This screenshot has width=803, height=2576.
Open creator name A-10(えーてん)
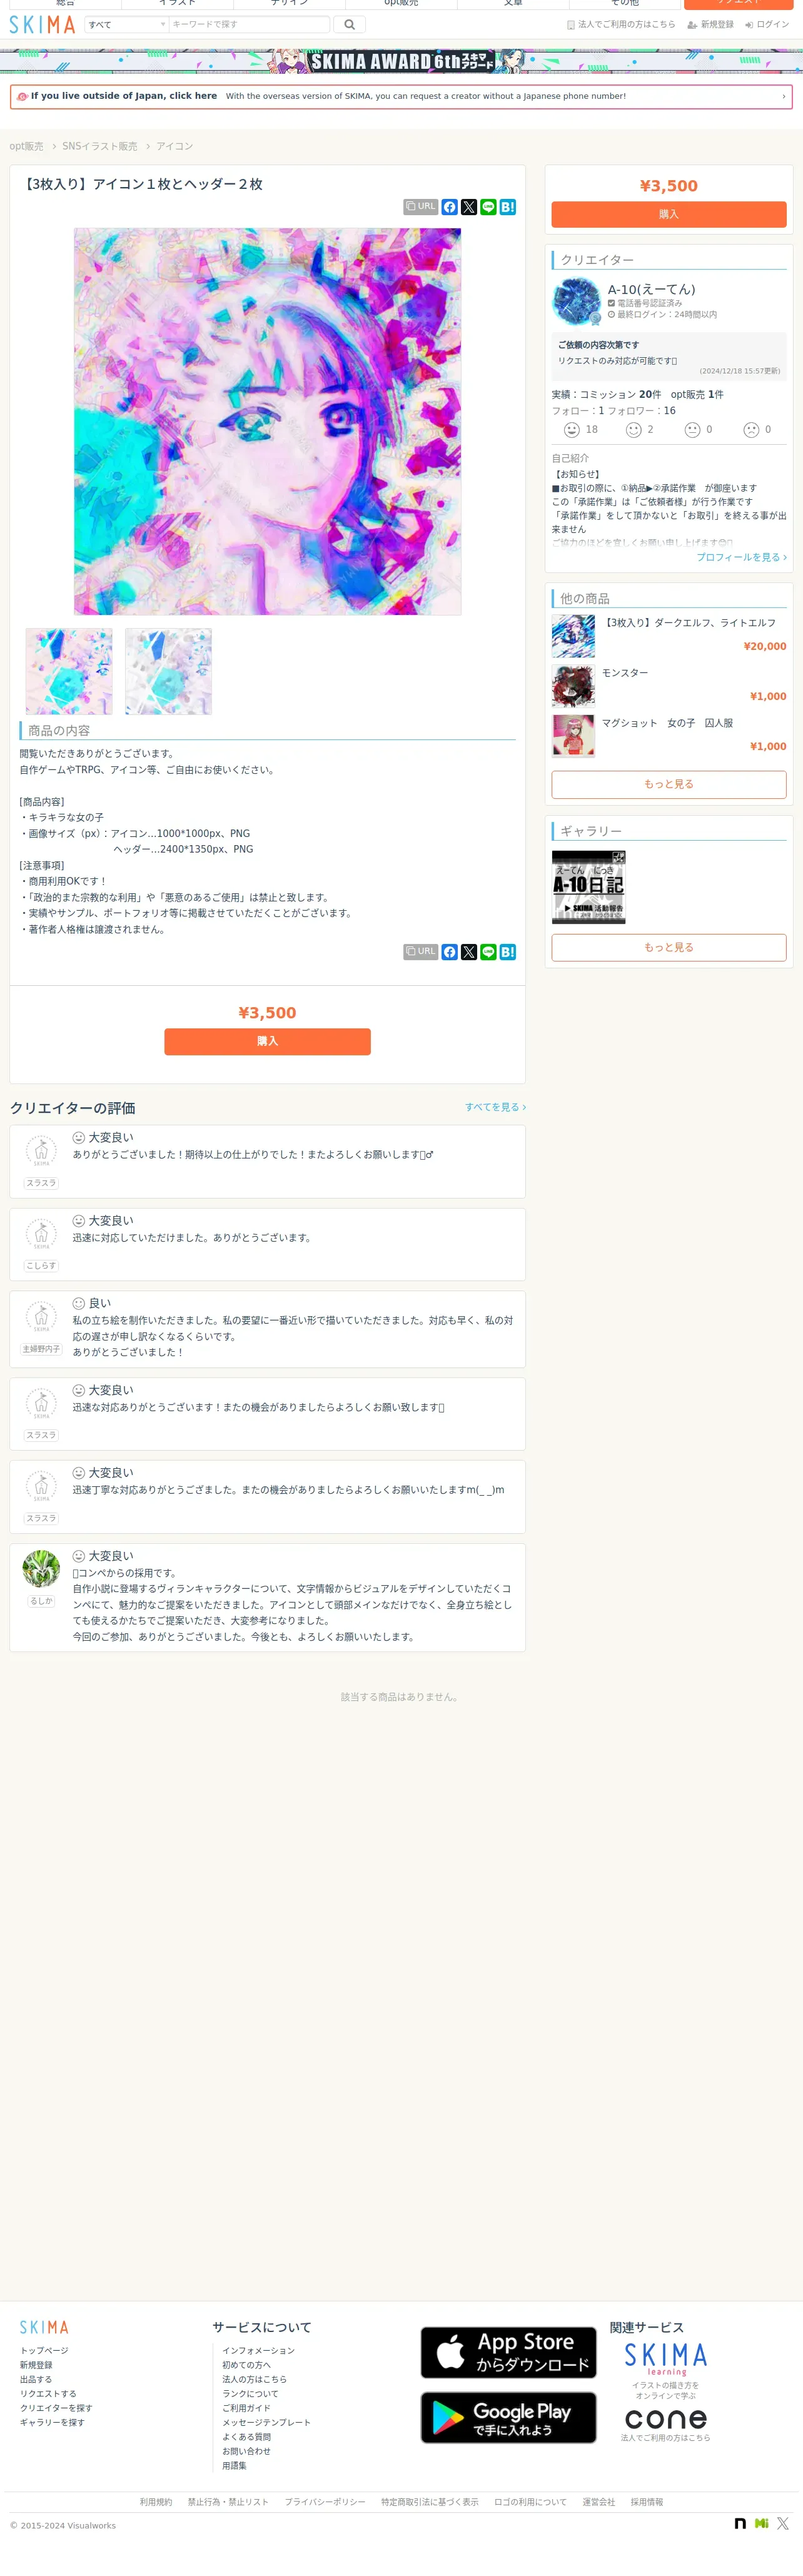point(651,289)
